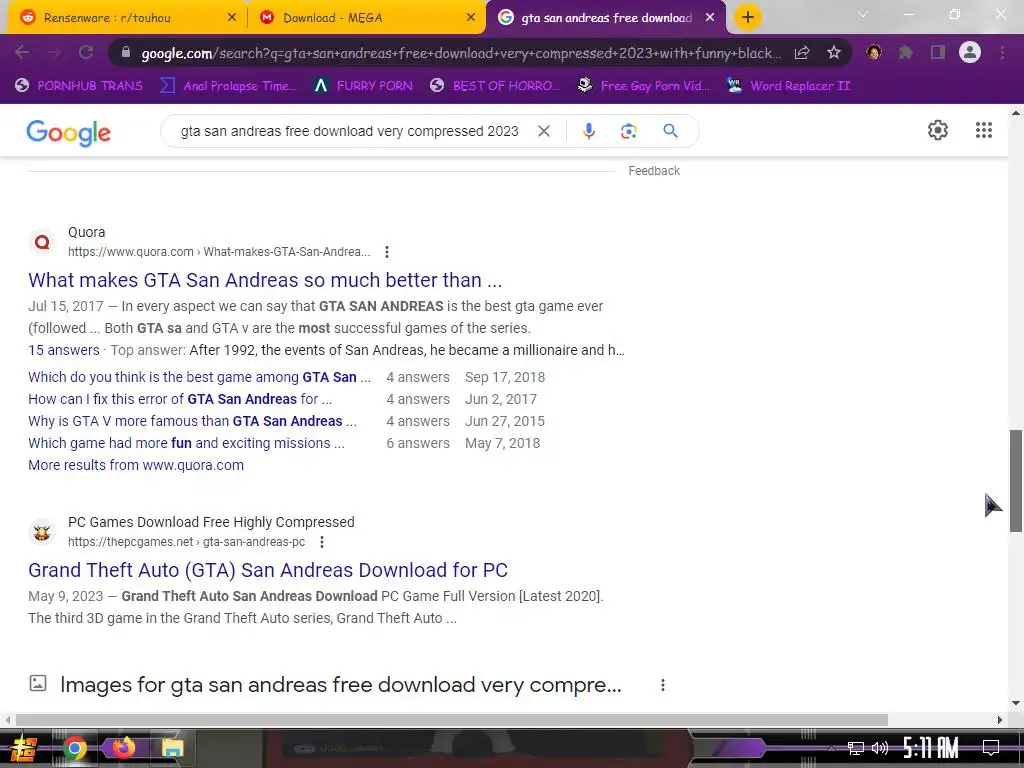The width and height of the screenshot is (1024, 768).
Task: Click the Quora site favicon
Action: pyautogui.click(x=42, y=242)
